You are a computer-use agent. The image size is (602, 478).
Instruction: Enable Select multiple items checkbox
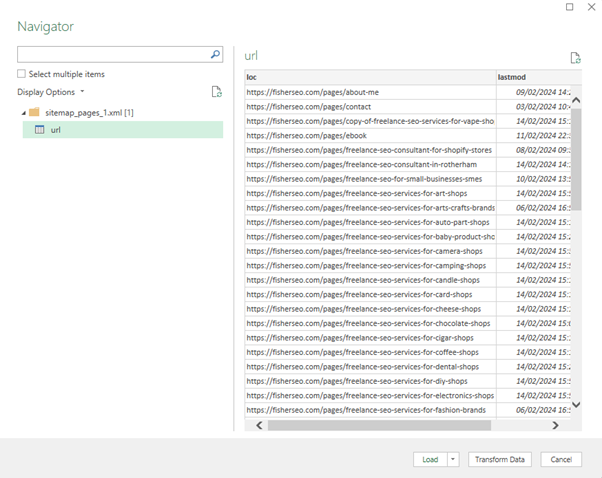point(22,74)
